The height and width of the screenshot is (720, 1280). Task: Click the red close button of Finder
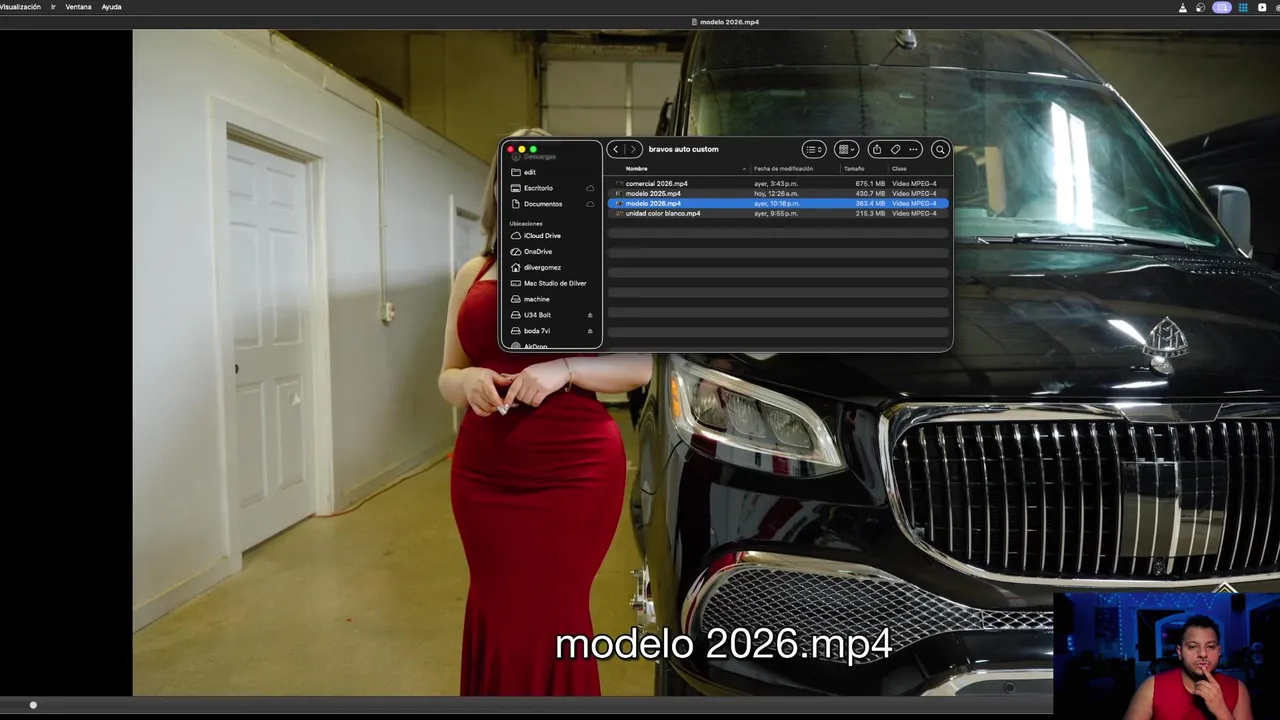tap(511, 149)
